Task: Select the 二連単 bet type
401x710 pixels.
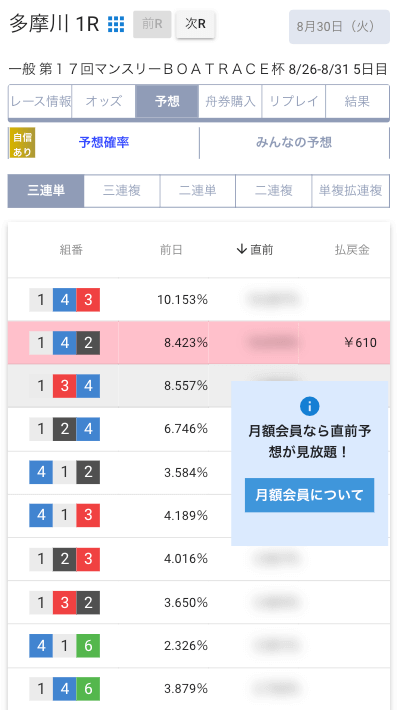Action: (198, 191)
